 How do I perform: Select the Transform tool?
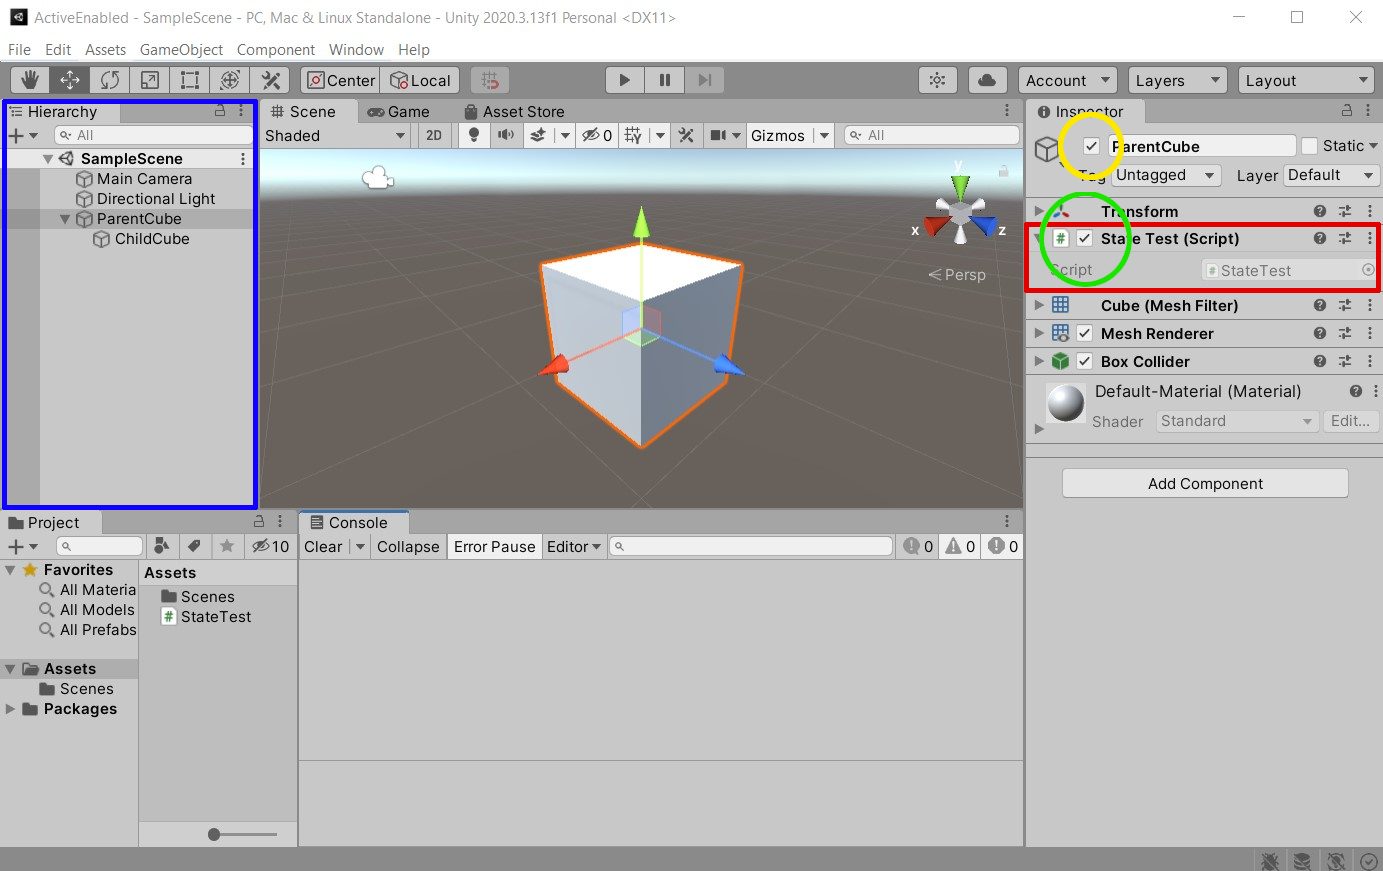pos(230,80)
